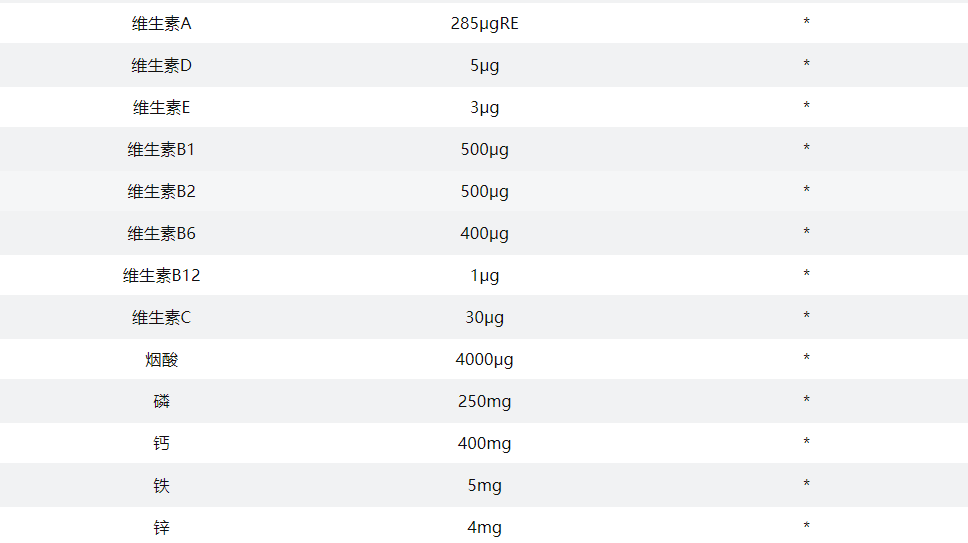The image size is (968, 543).
Task: Select the 250mg value
Action: pos(484,401)
